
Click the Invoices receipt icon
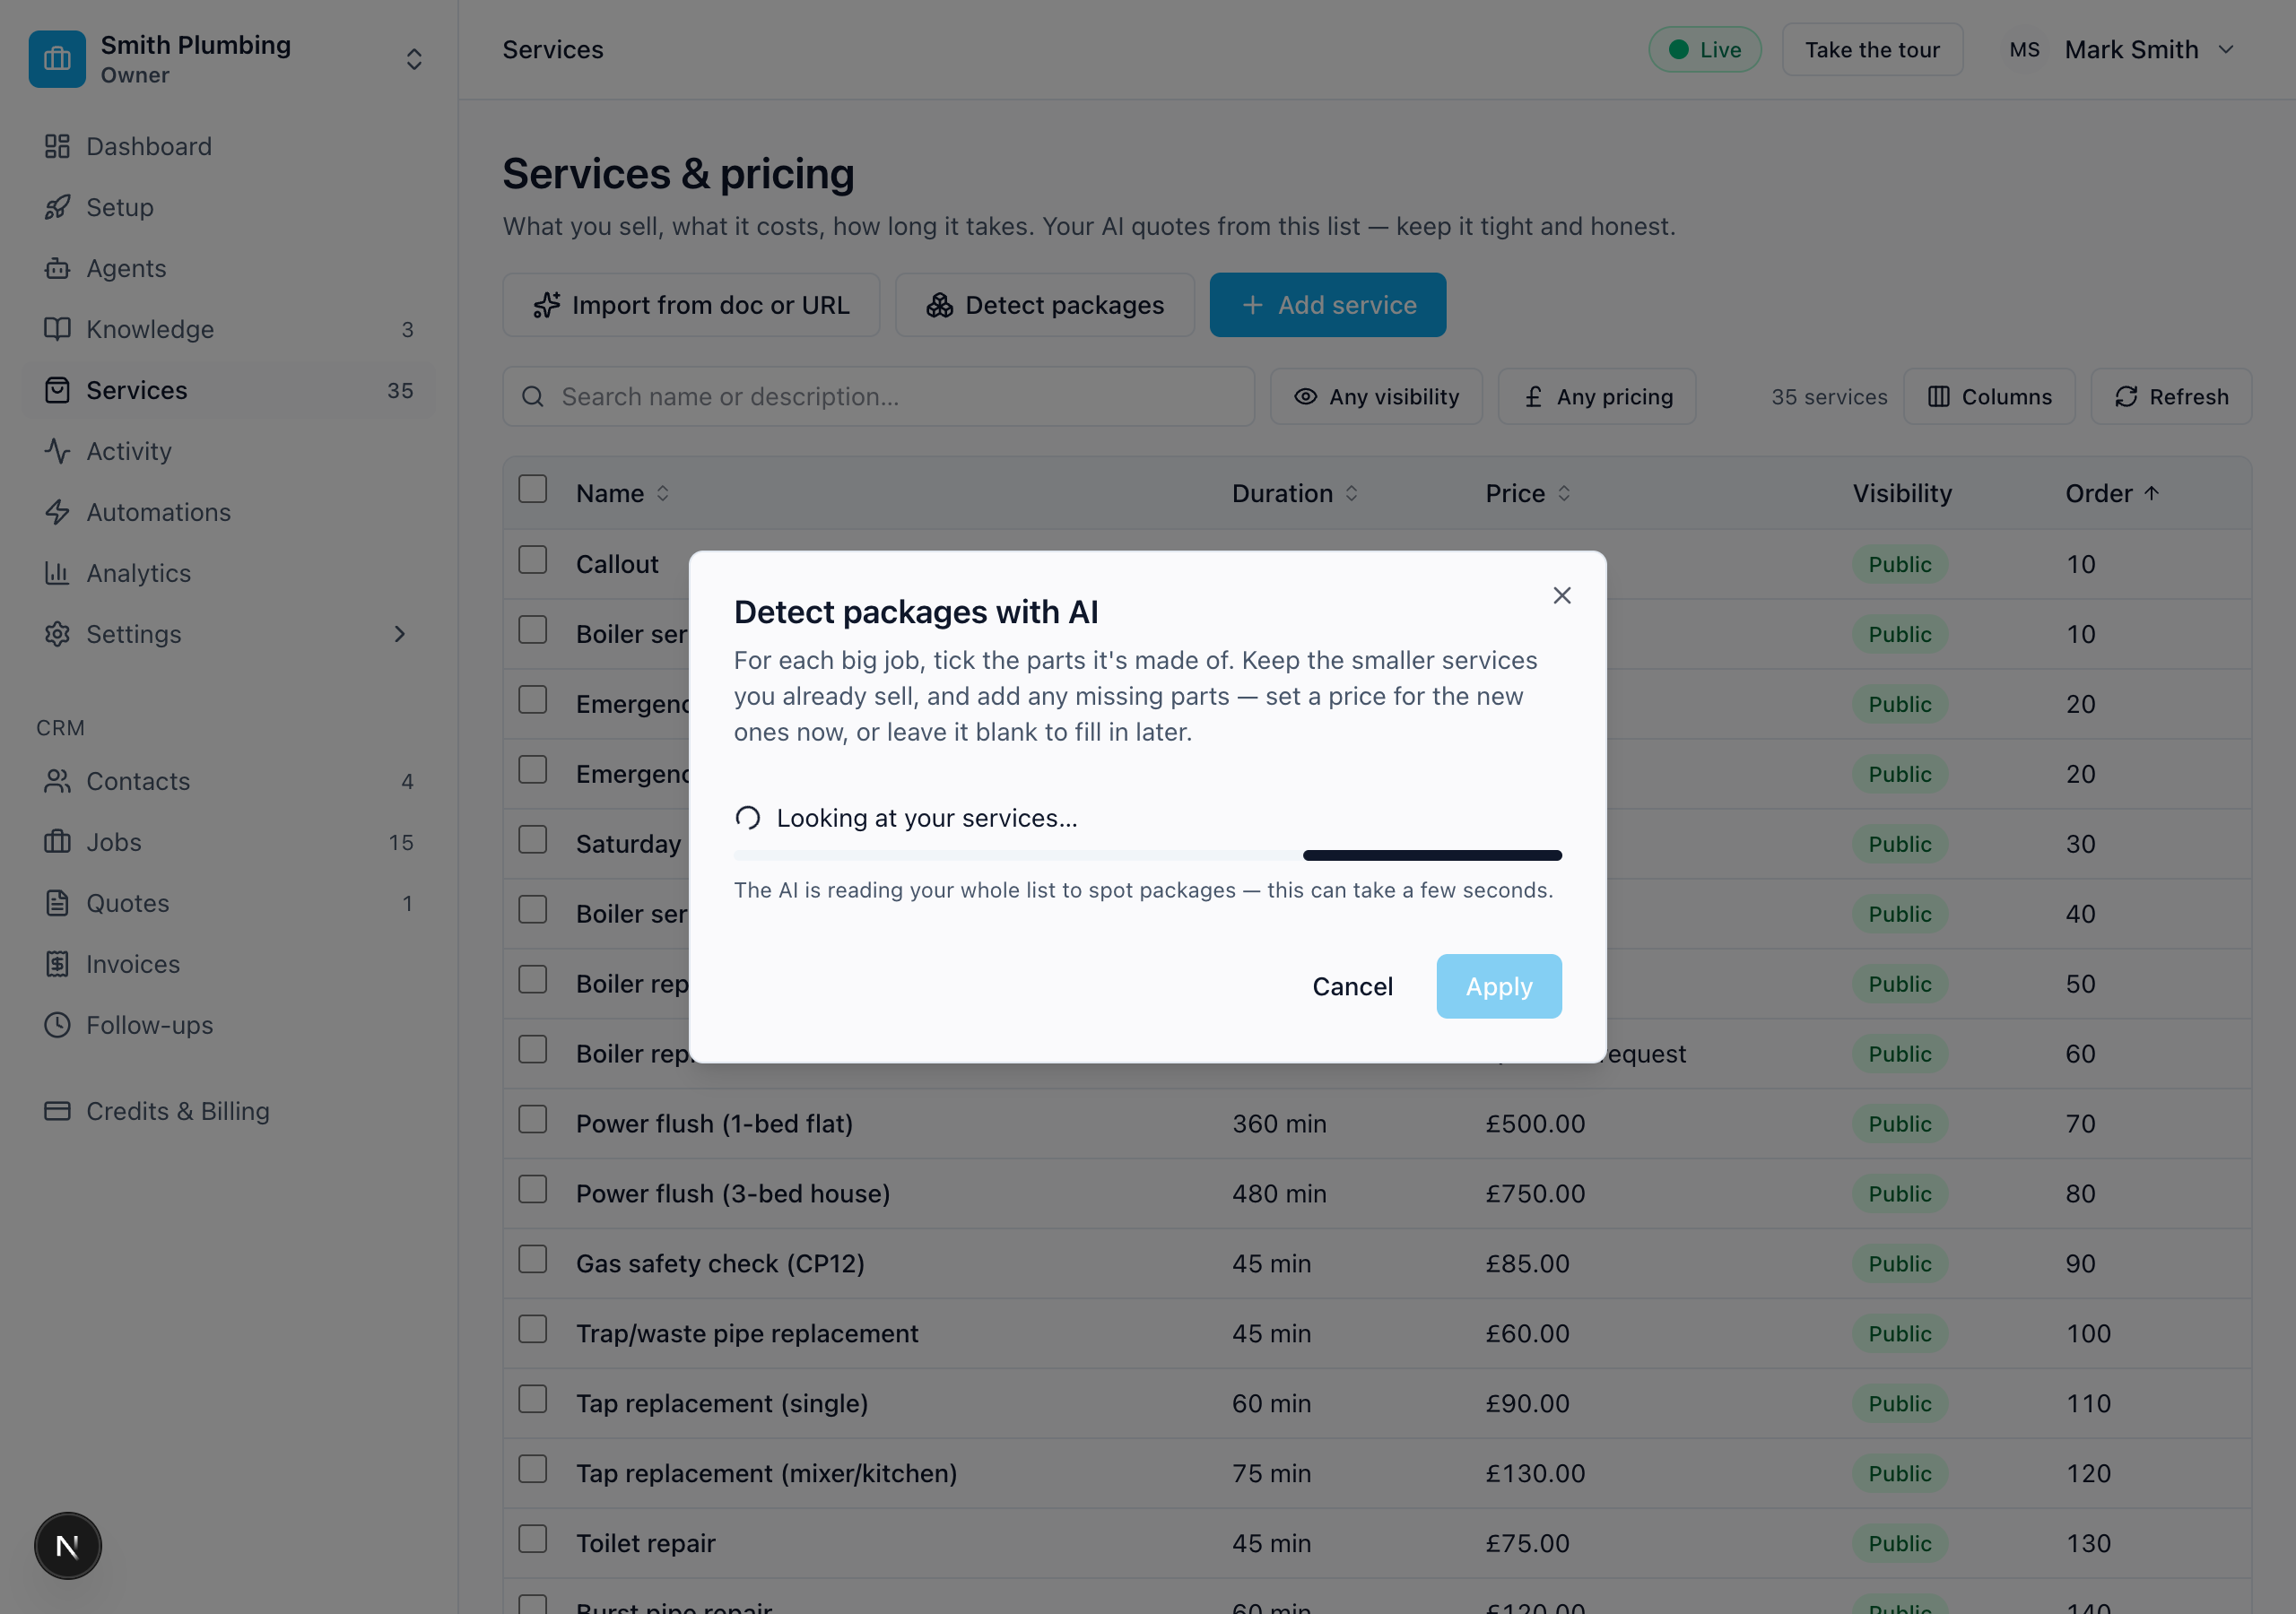(57, 964)
